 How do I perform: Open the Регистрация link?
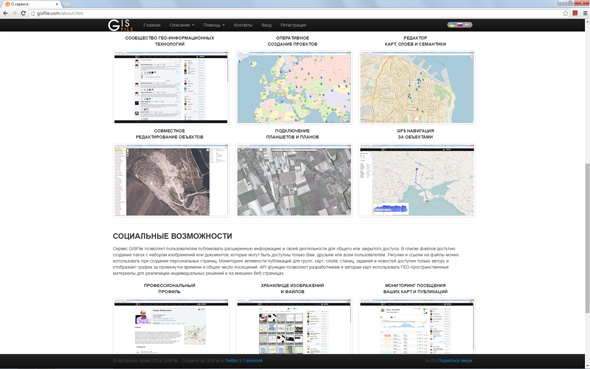(293, 25)
